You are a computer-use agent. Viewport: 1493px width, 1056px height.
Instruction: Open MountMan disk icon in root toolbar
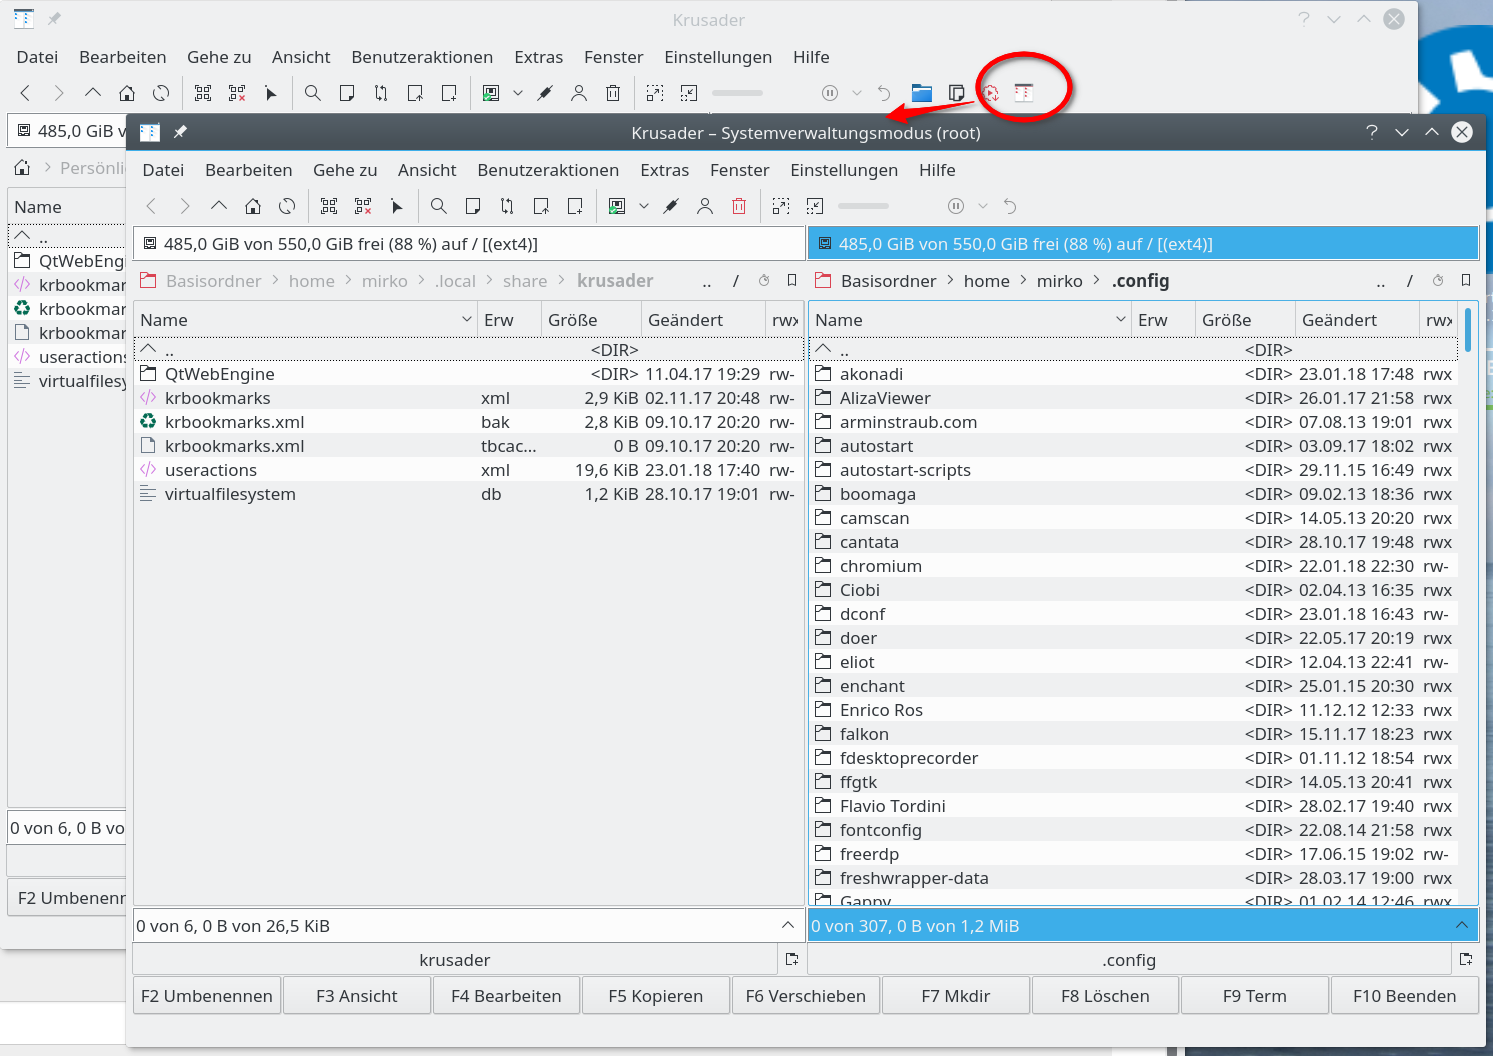617,206
